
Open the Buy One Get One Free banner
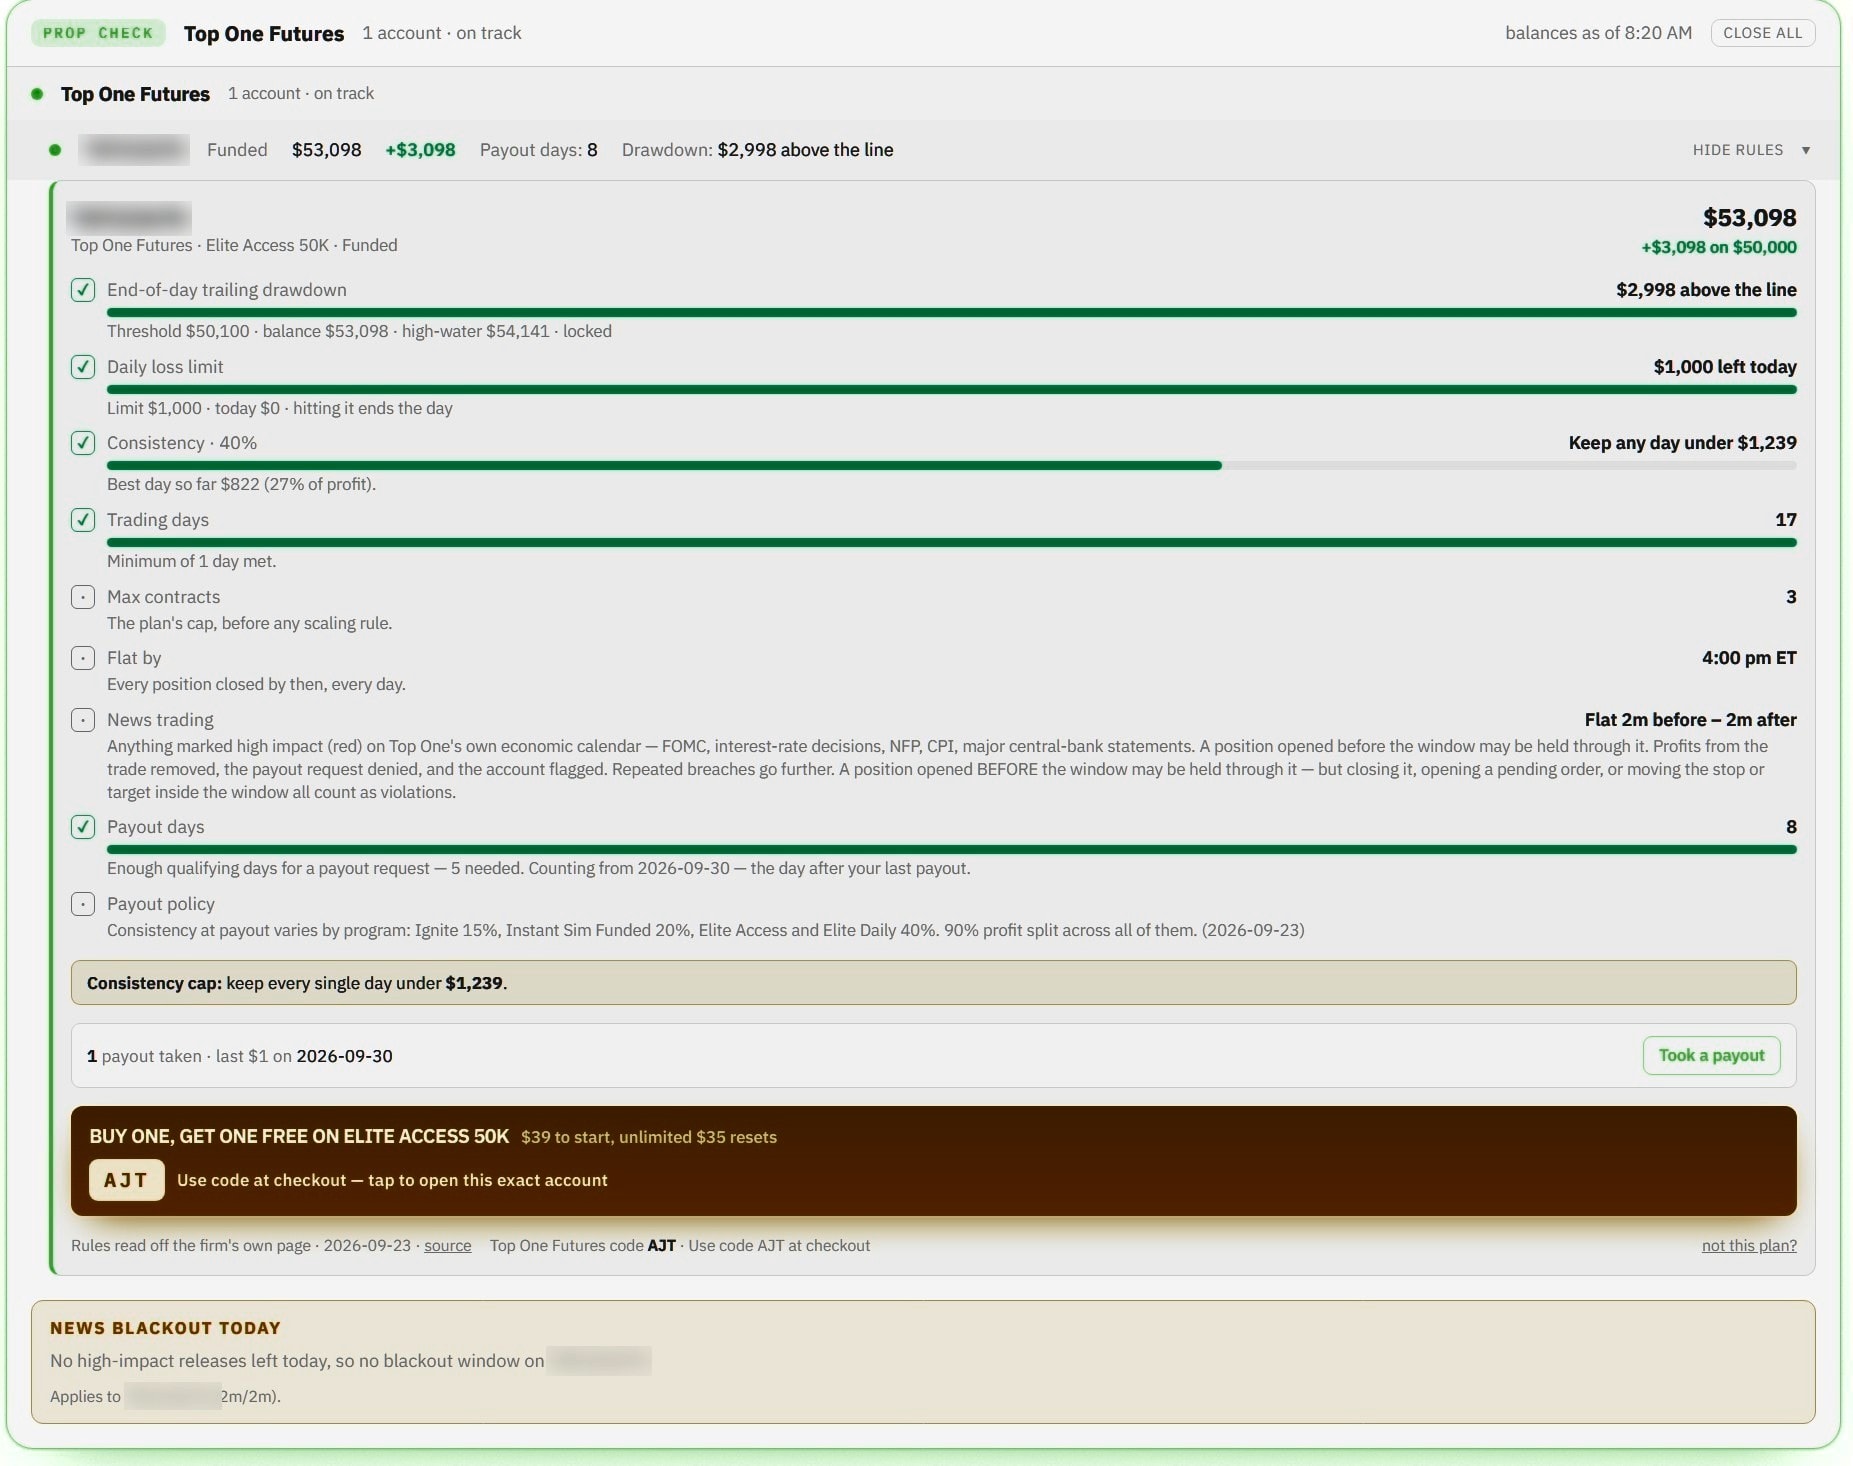(x=933, y=1161)
